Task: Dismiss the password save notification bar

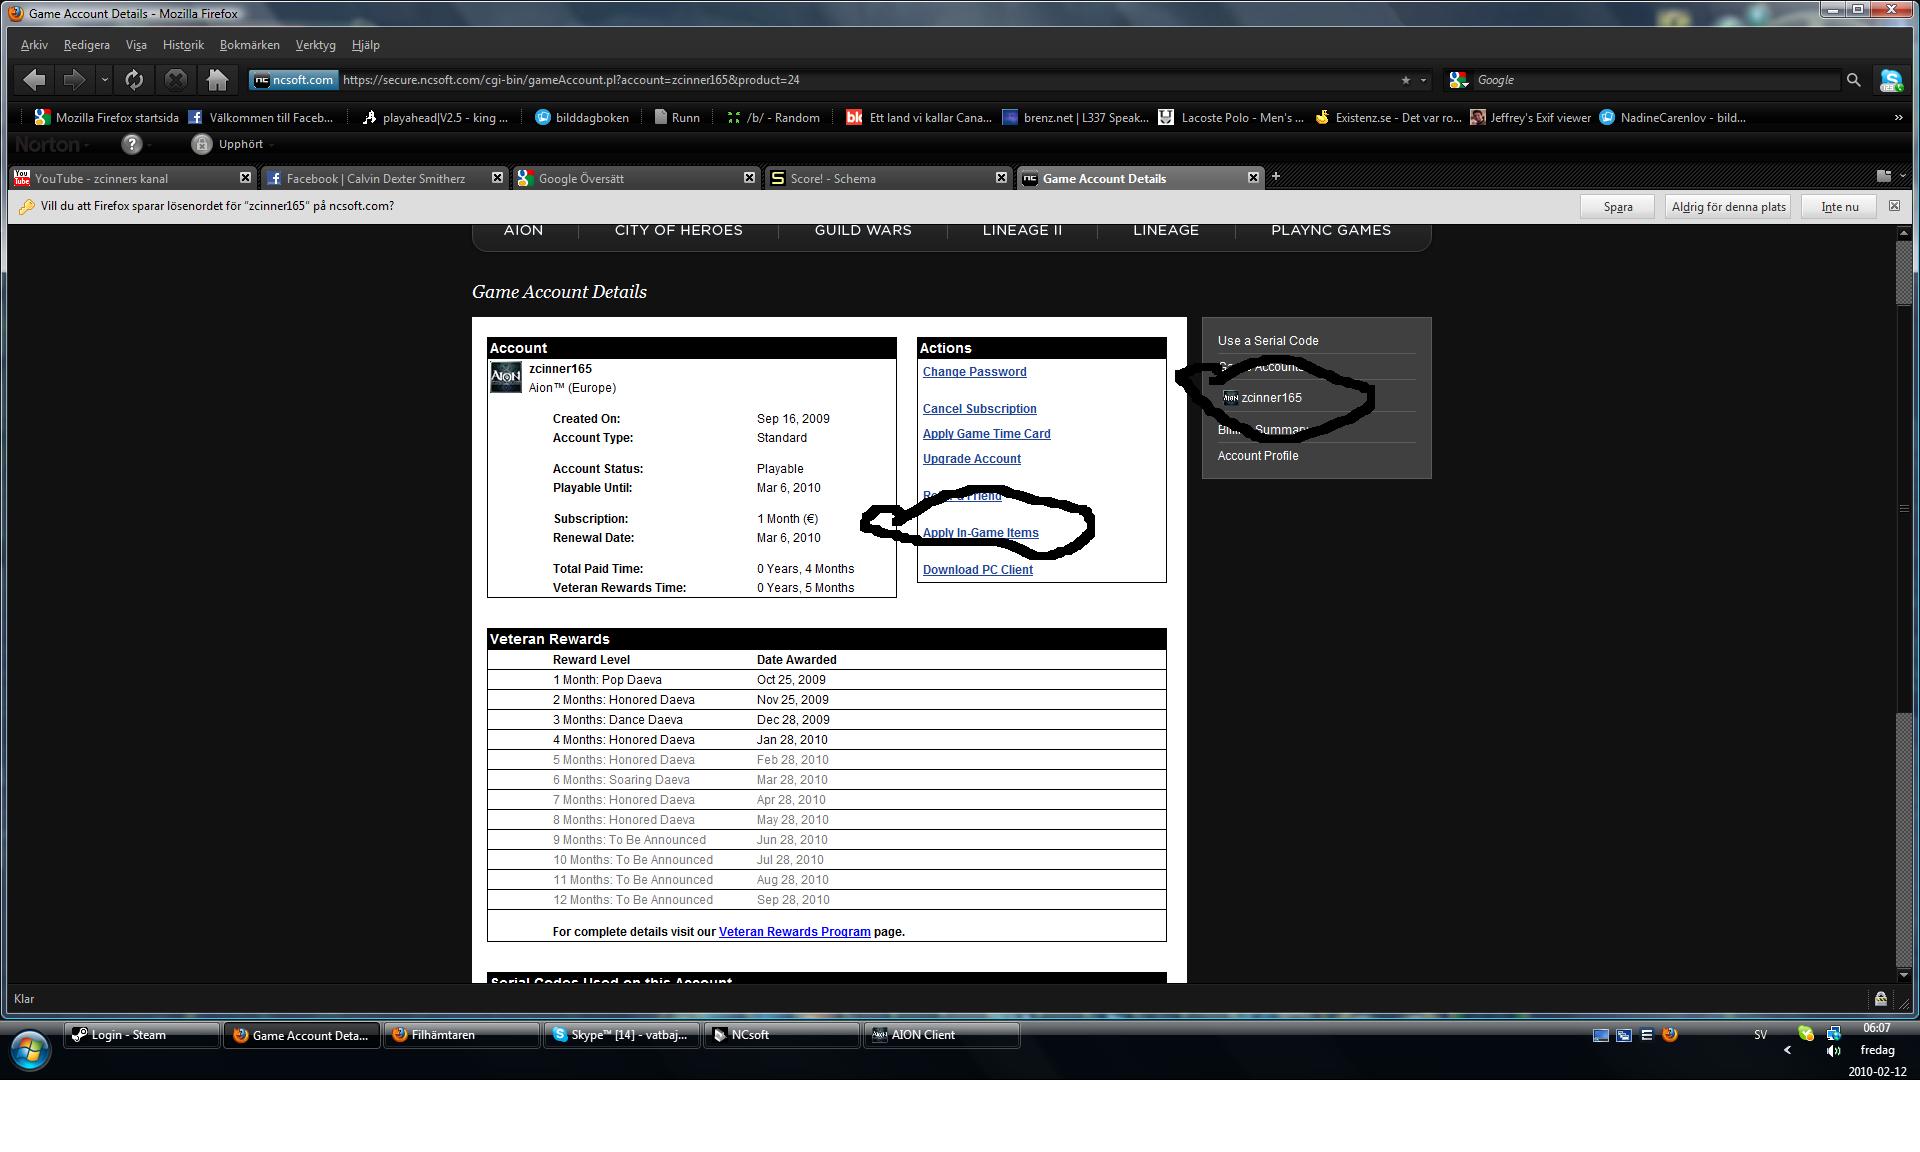Action: 1894,206
